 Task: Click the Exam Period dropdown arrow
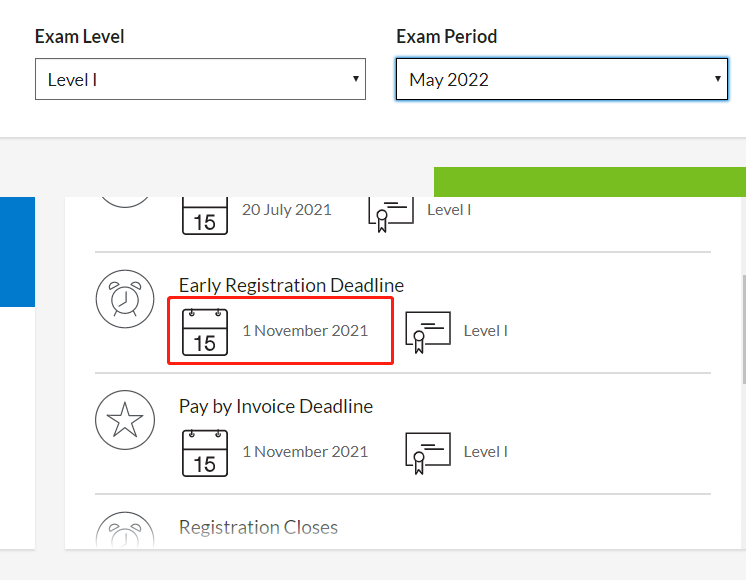coord(717,79)
